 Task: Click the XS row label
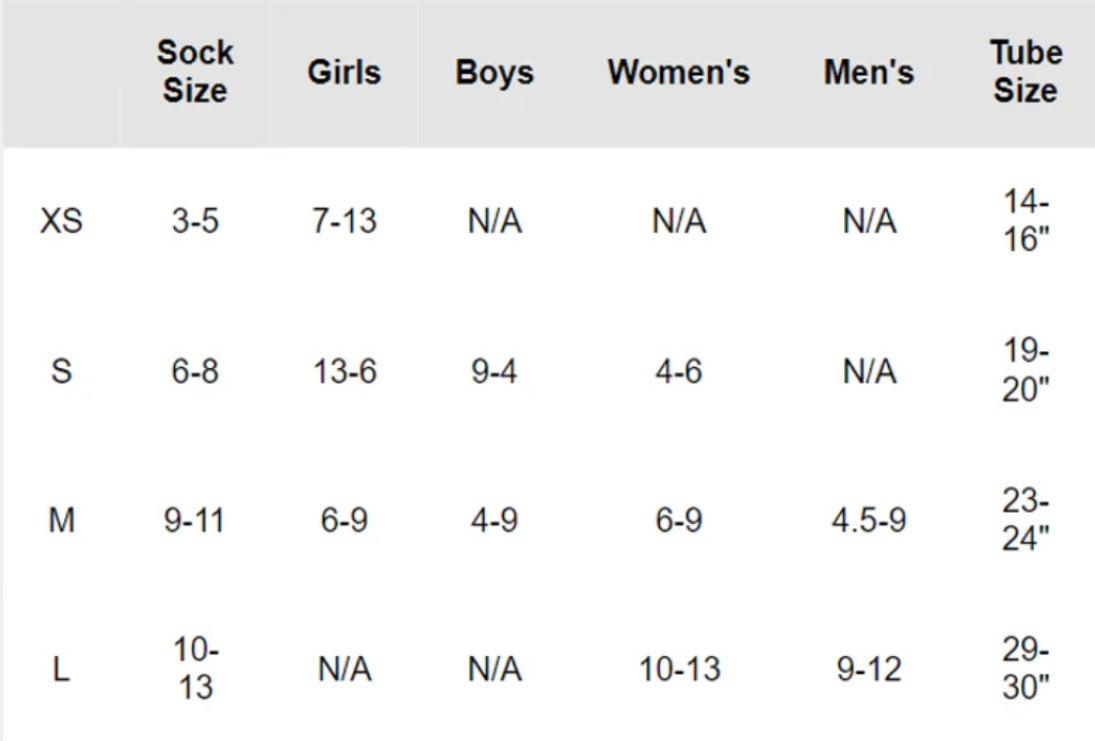tap(61, 221)
